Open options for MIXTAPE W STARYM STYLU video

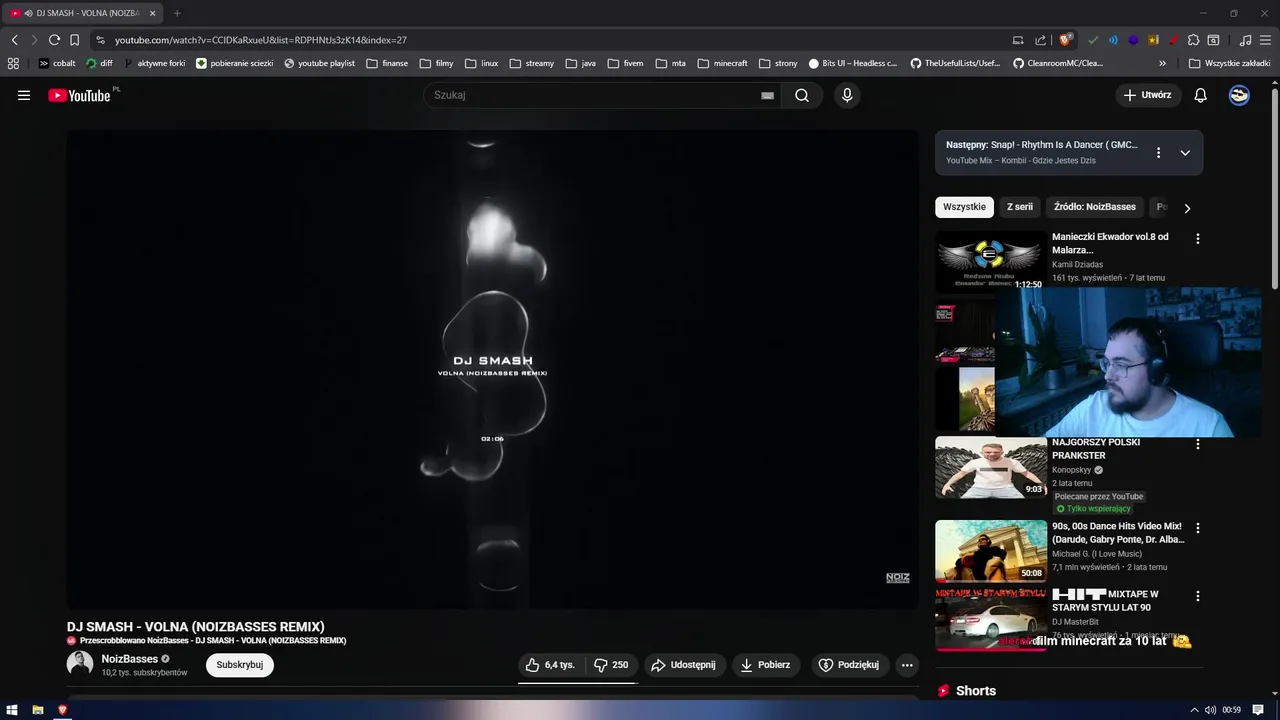(1197, 596)
